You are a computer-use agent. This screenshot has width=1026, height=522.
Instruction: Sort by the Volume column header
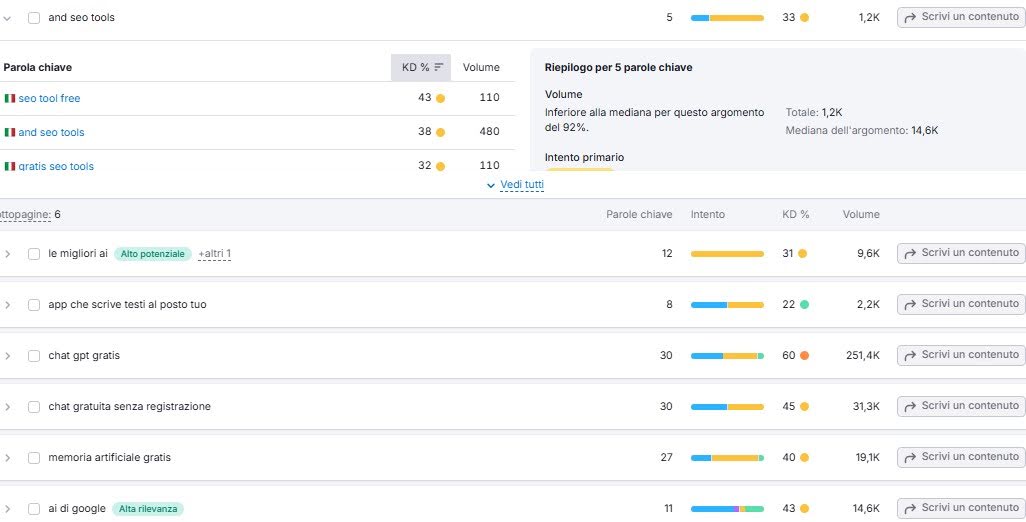click(481, 67)
